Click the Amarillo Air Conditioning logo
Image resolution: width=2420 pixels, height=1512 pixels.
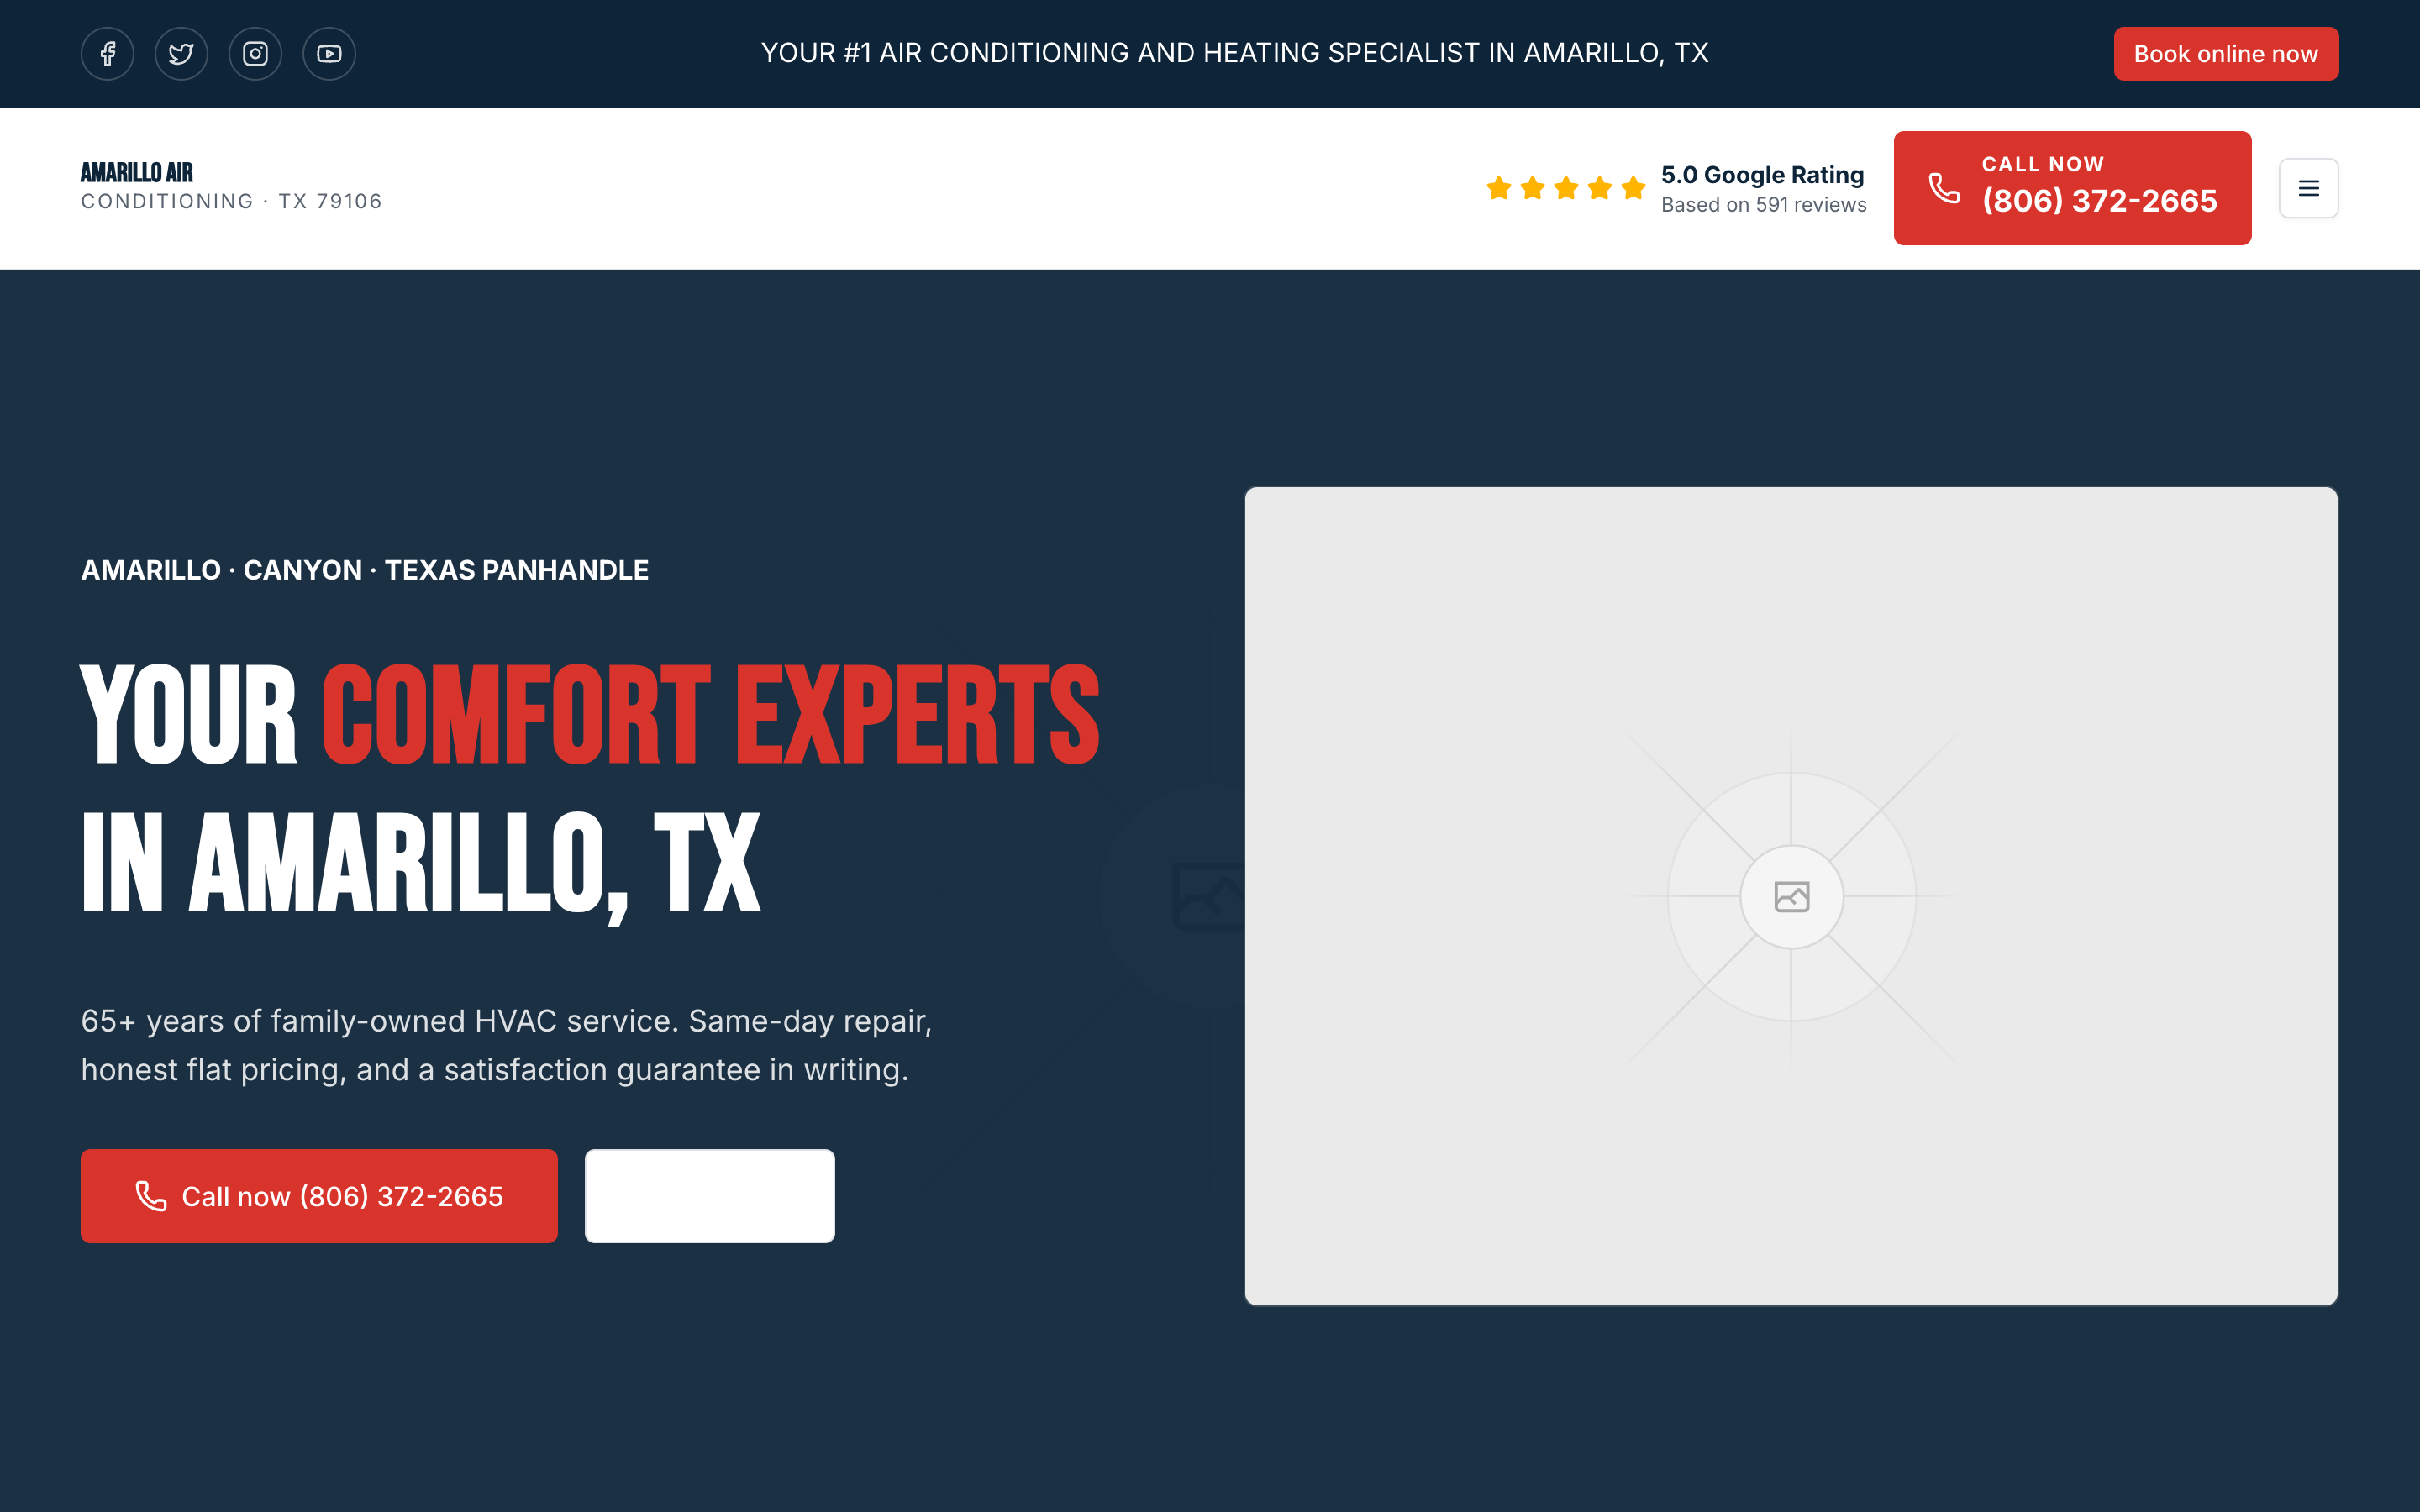coord(231,187)
